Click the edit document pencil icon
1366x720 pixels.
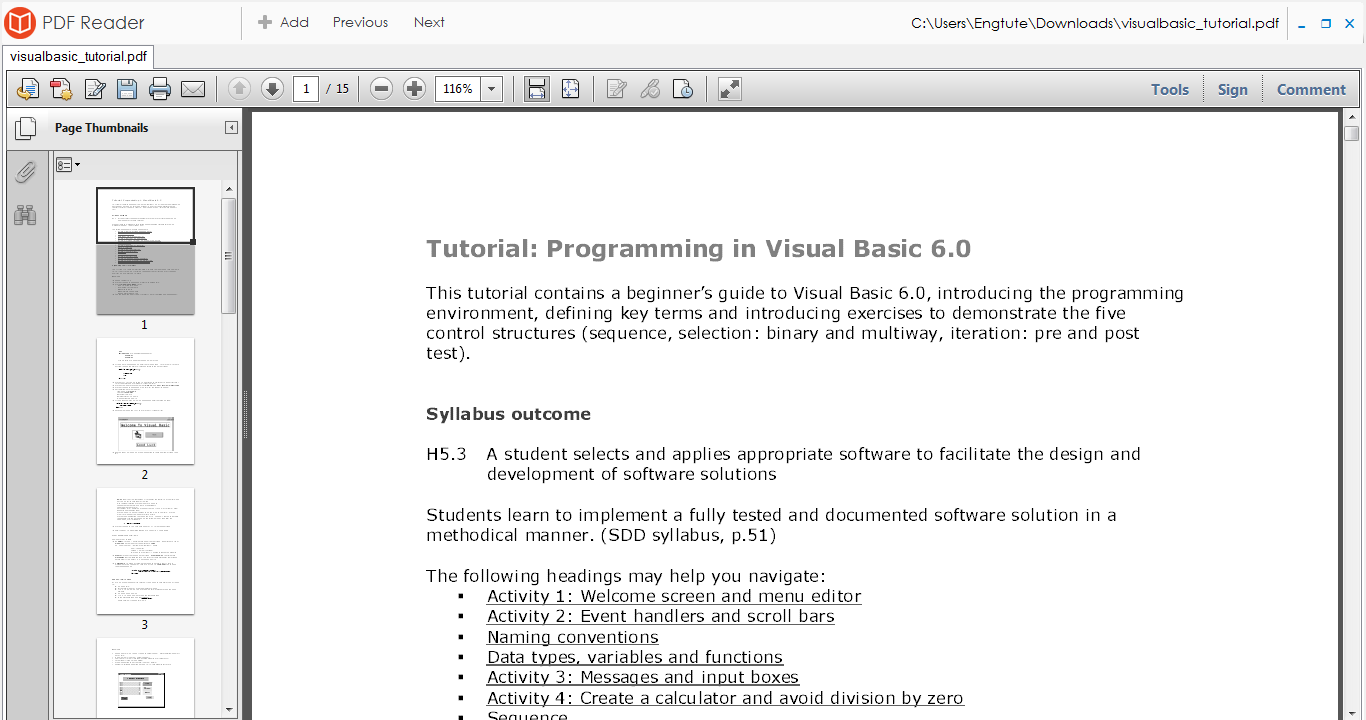click(95, 90)
